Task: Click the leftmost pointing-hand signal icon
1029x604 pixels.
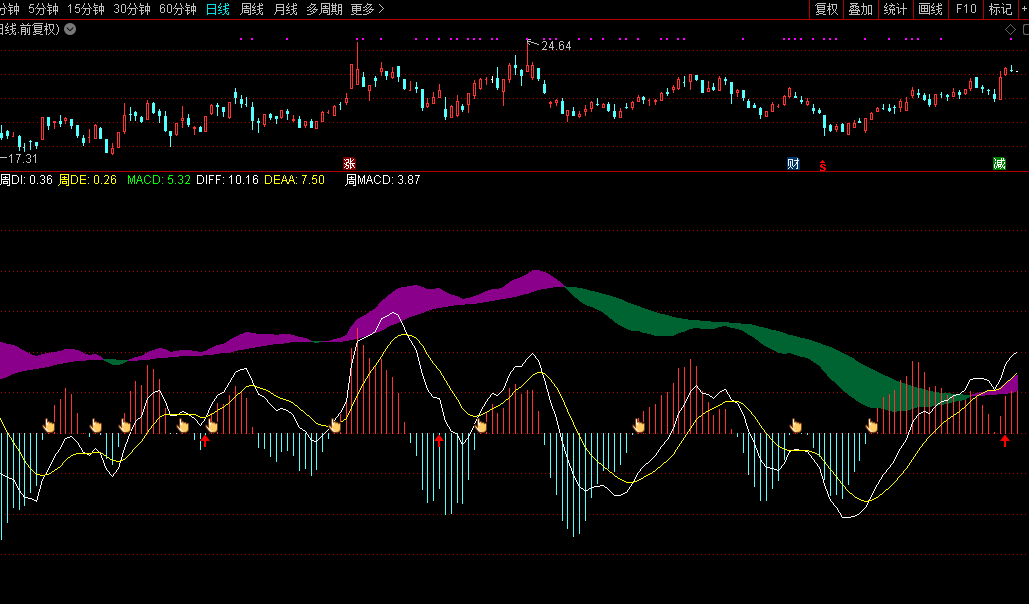Action: (x=48, y=426)
